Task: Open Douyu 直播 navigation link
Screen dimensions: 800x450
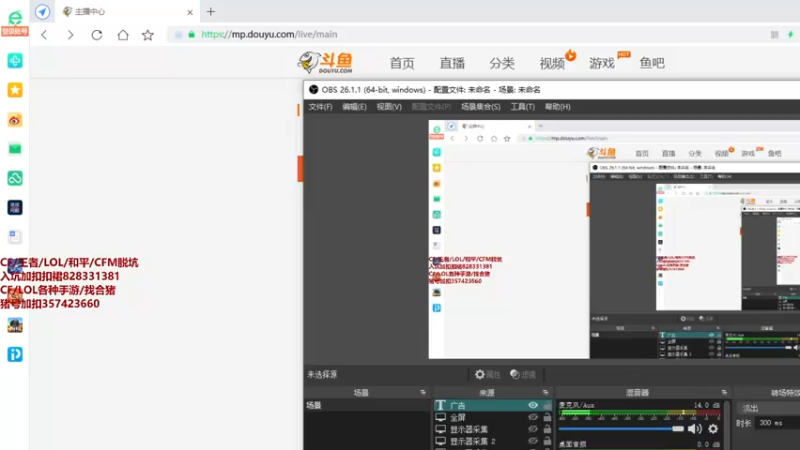Action: click(452, 63)
